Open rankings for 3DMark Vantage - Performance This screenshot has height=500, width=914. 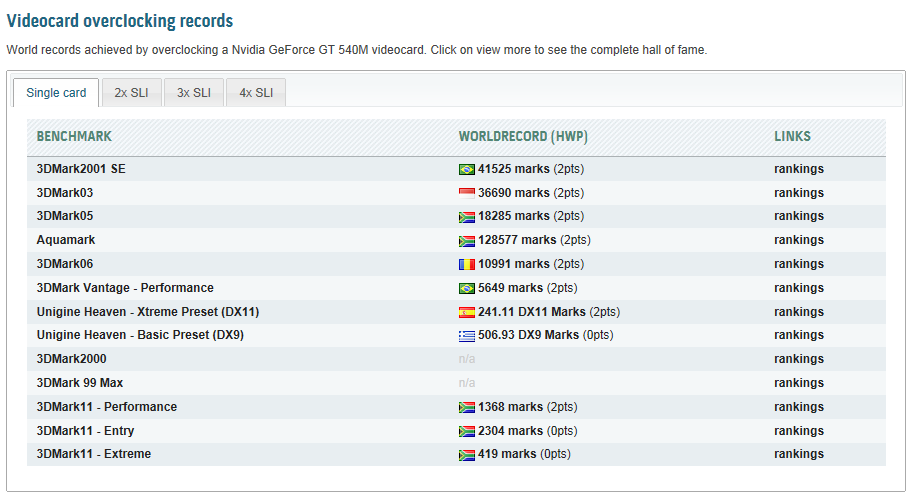click(x=799, y=287)
